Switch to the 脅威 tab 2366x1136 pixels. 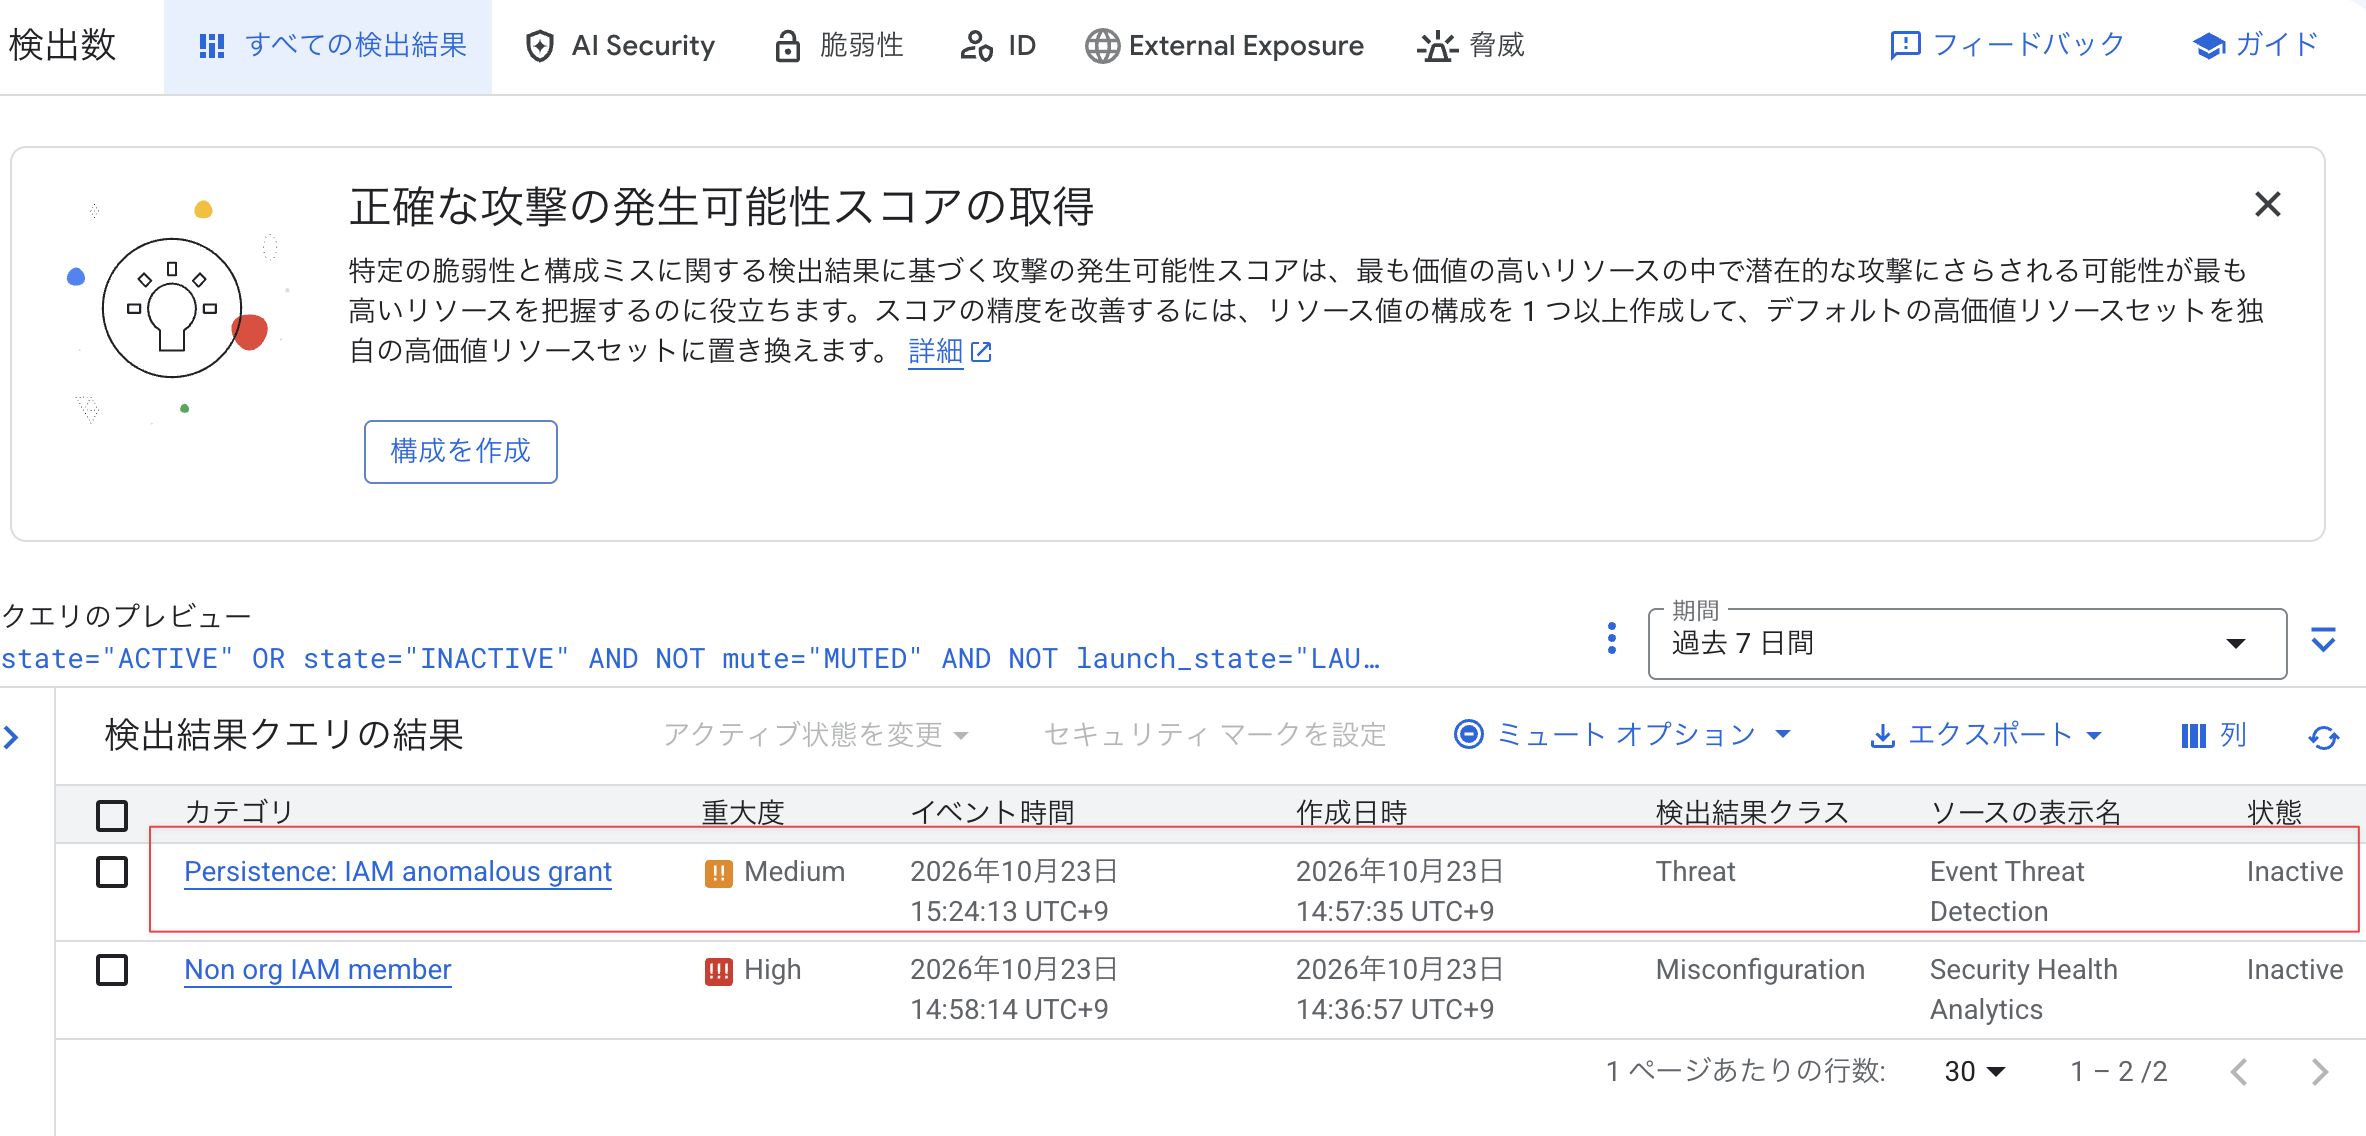pyautogui.click(x=1470, y=46)
